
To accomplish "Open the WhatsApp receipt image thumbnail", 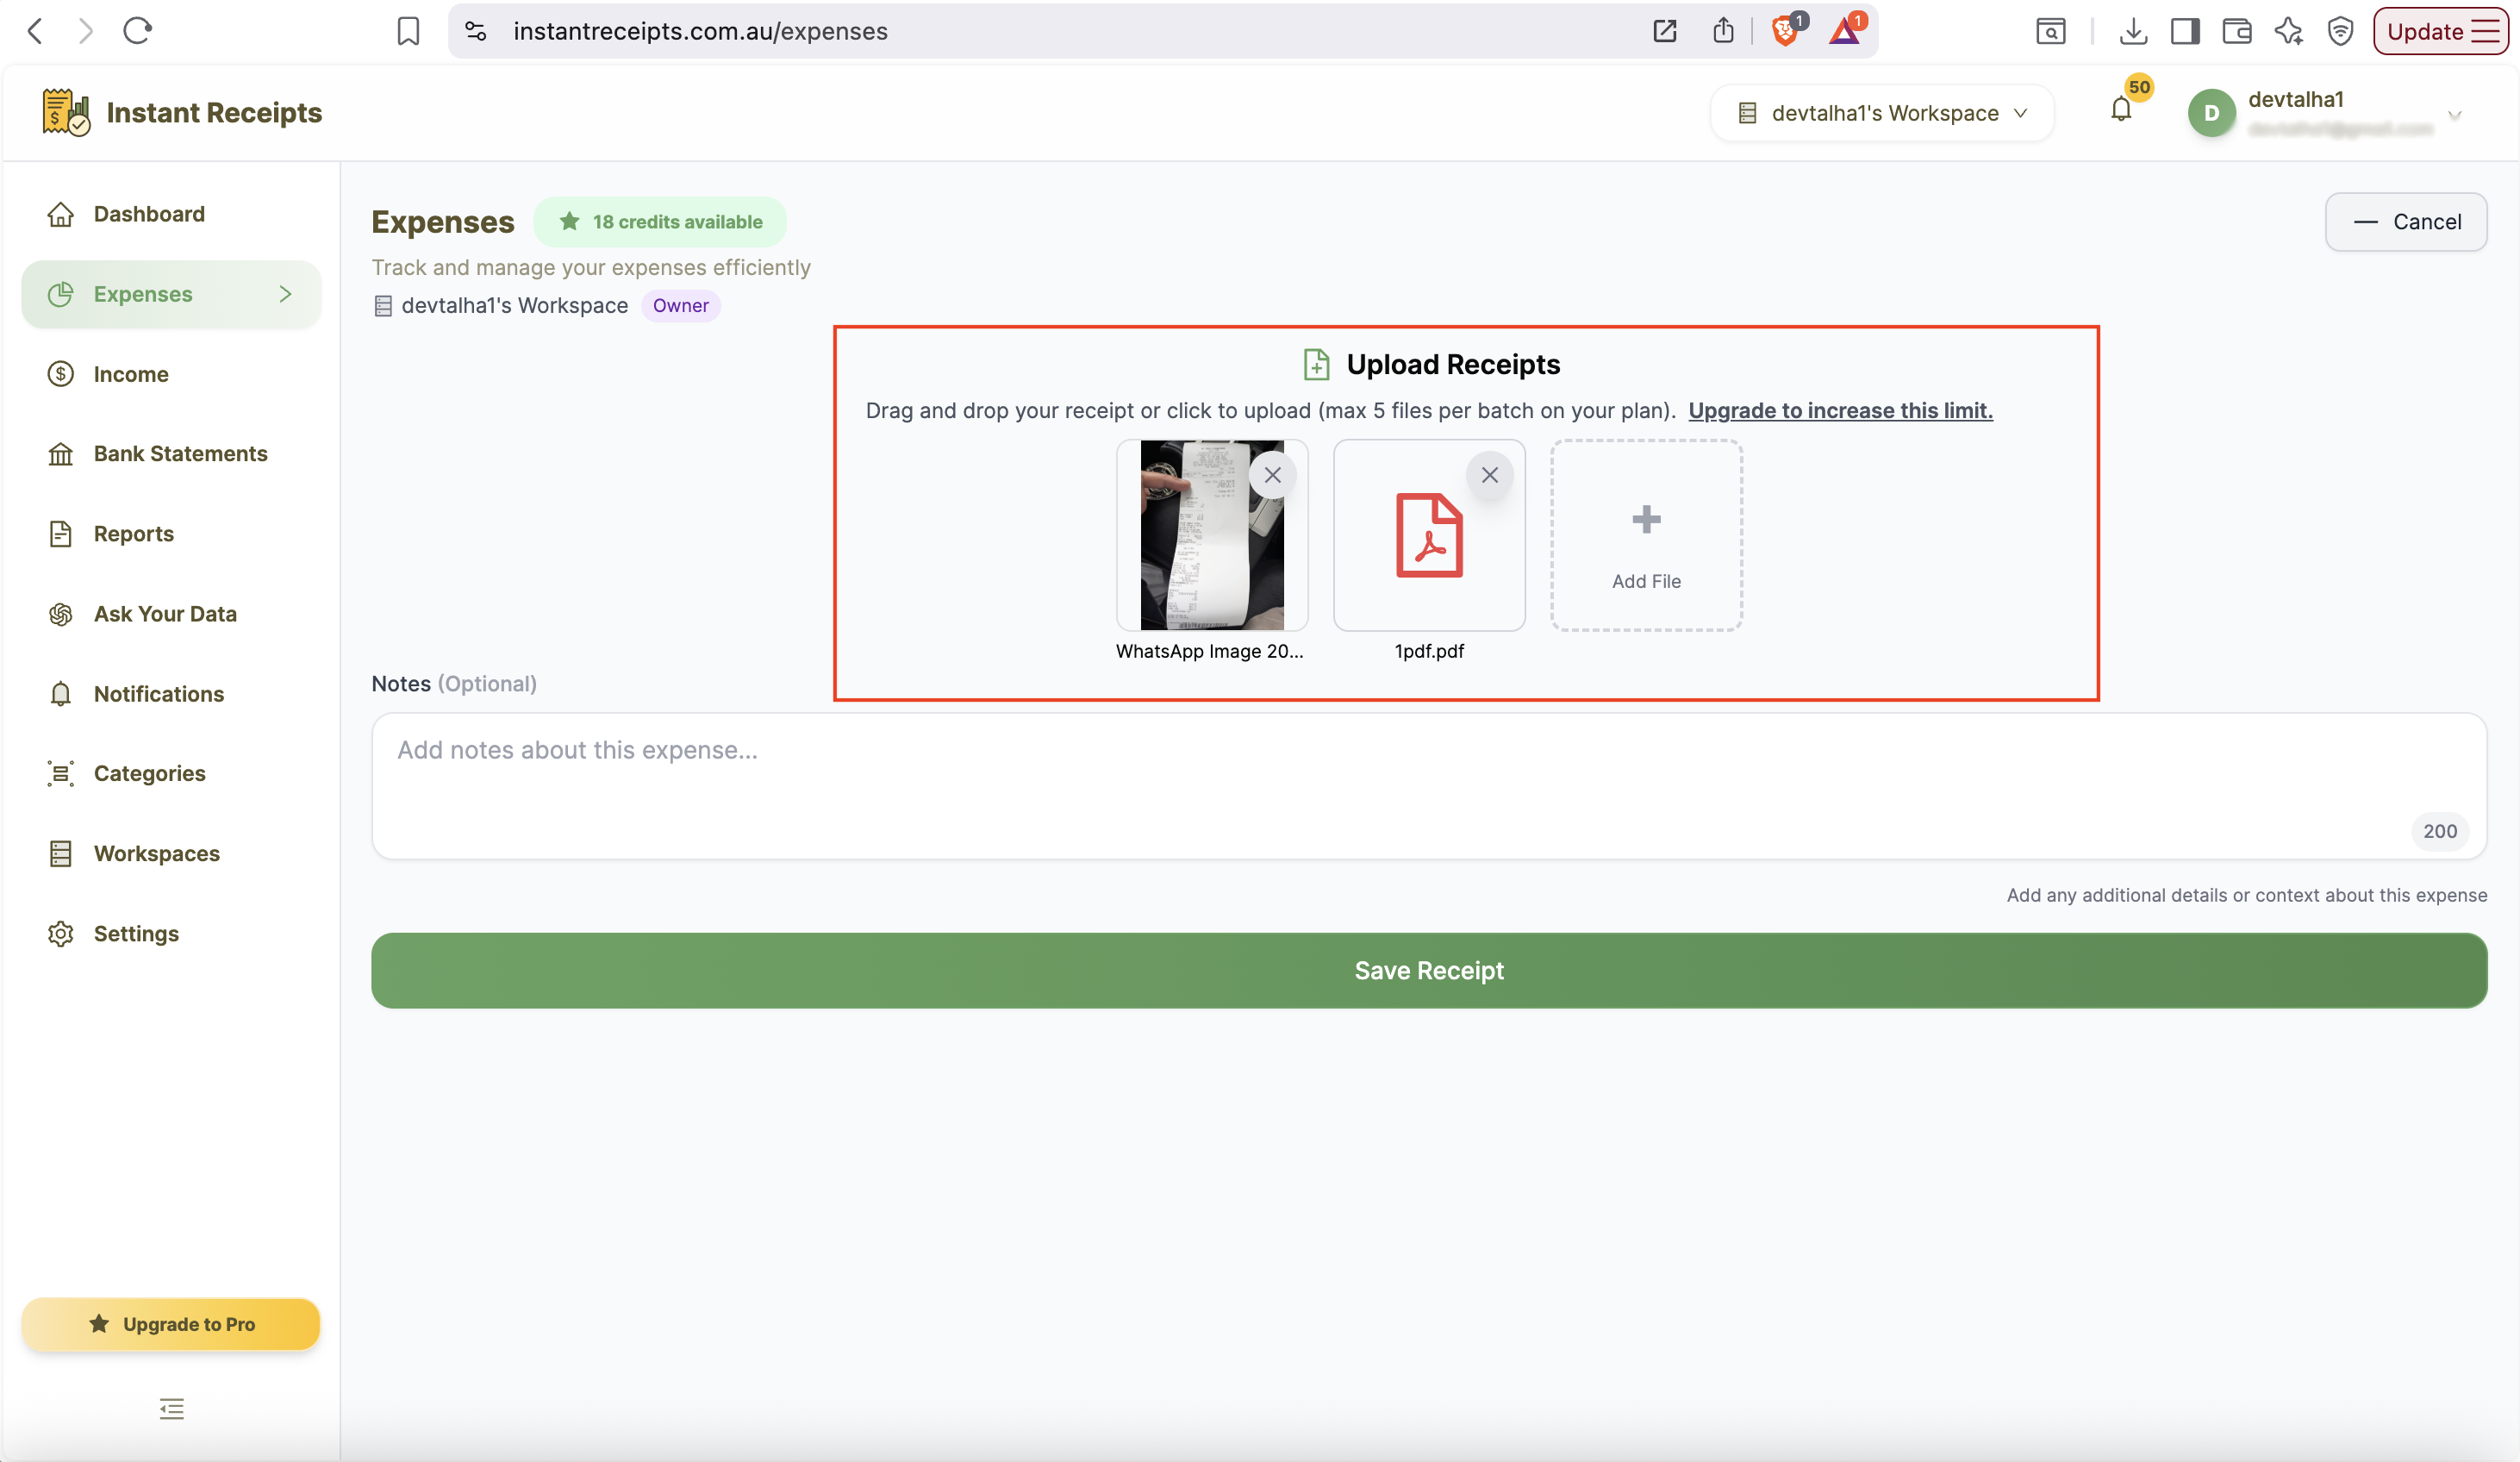I will click(1211, 535).
